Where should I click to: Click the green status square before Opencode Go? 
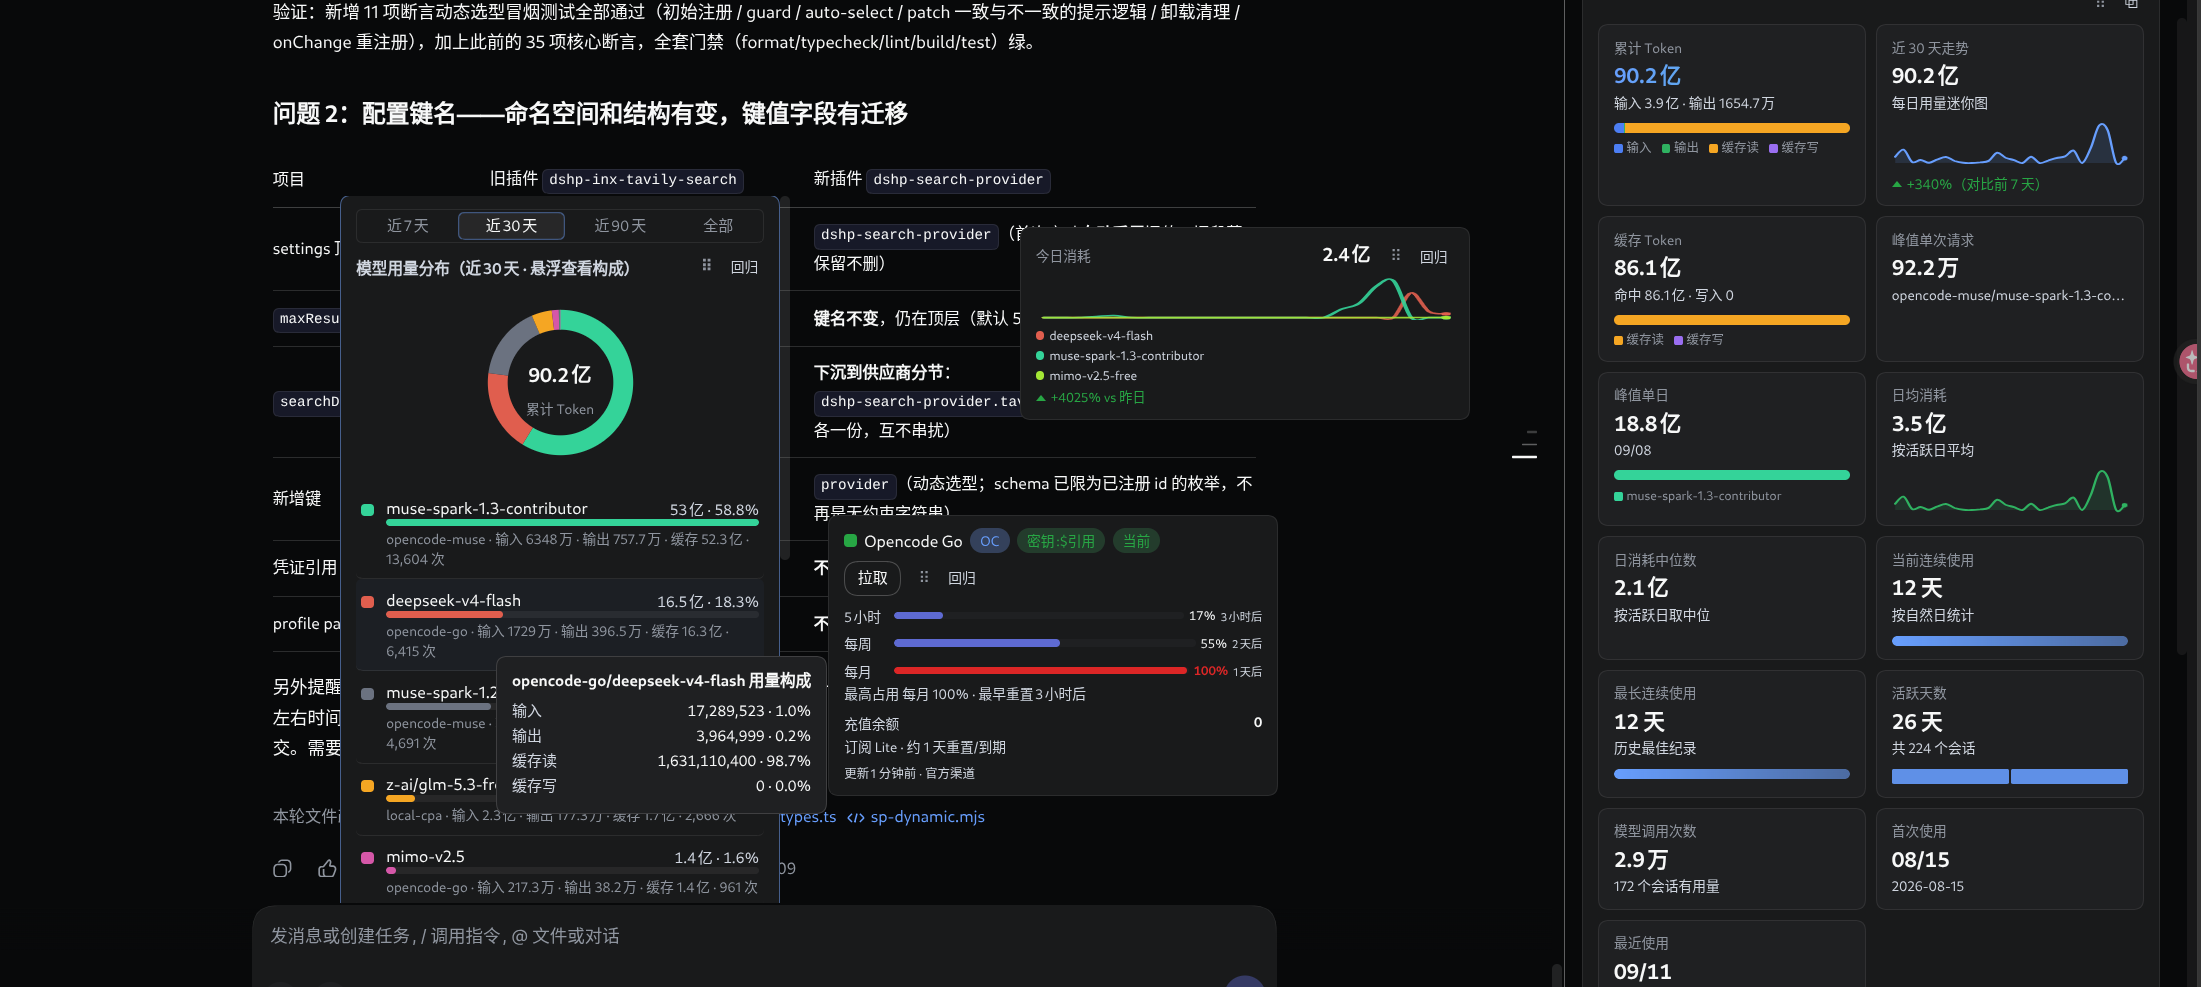click(x=851, y=541)
